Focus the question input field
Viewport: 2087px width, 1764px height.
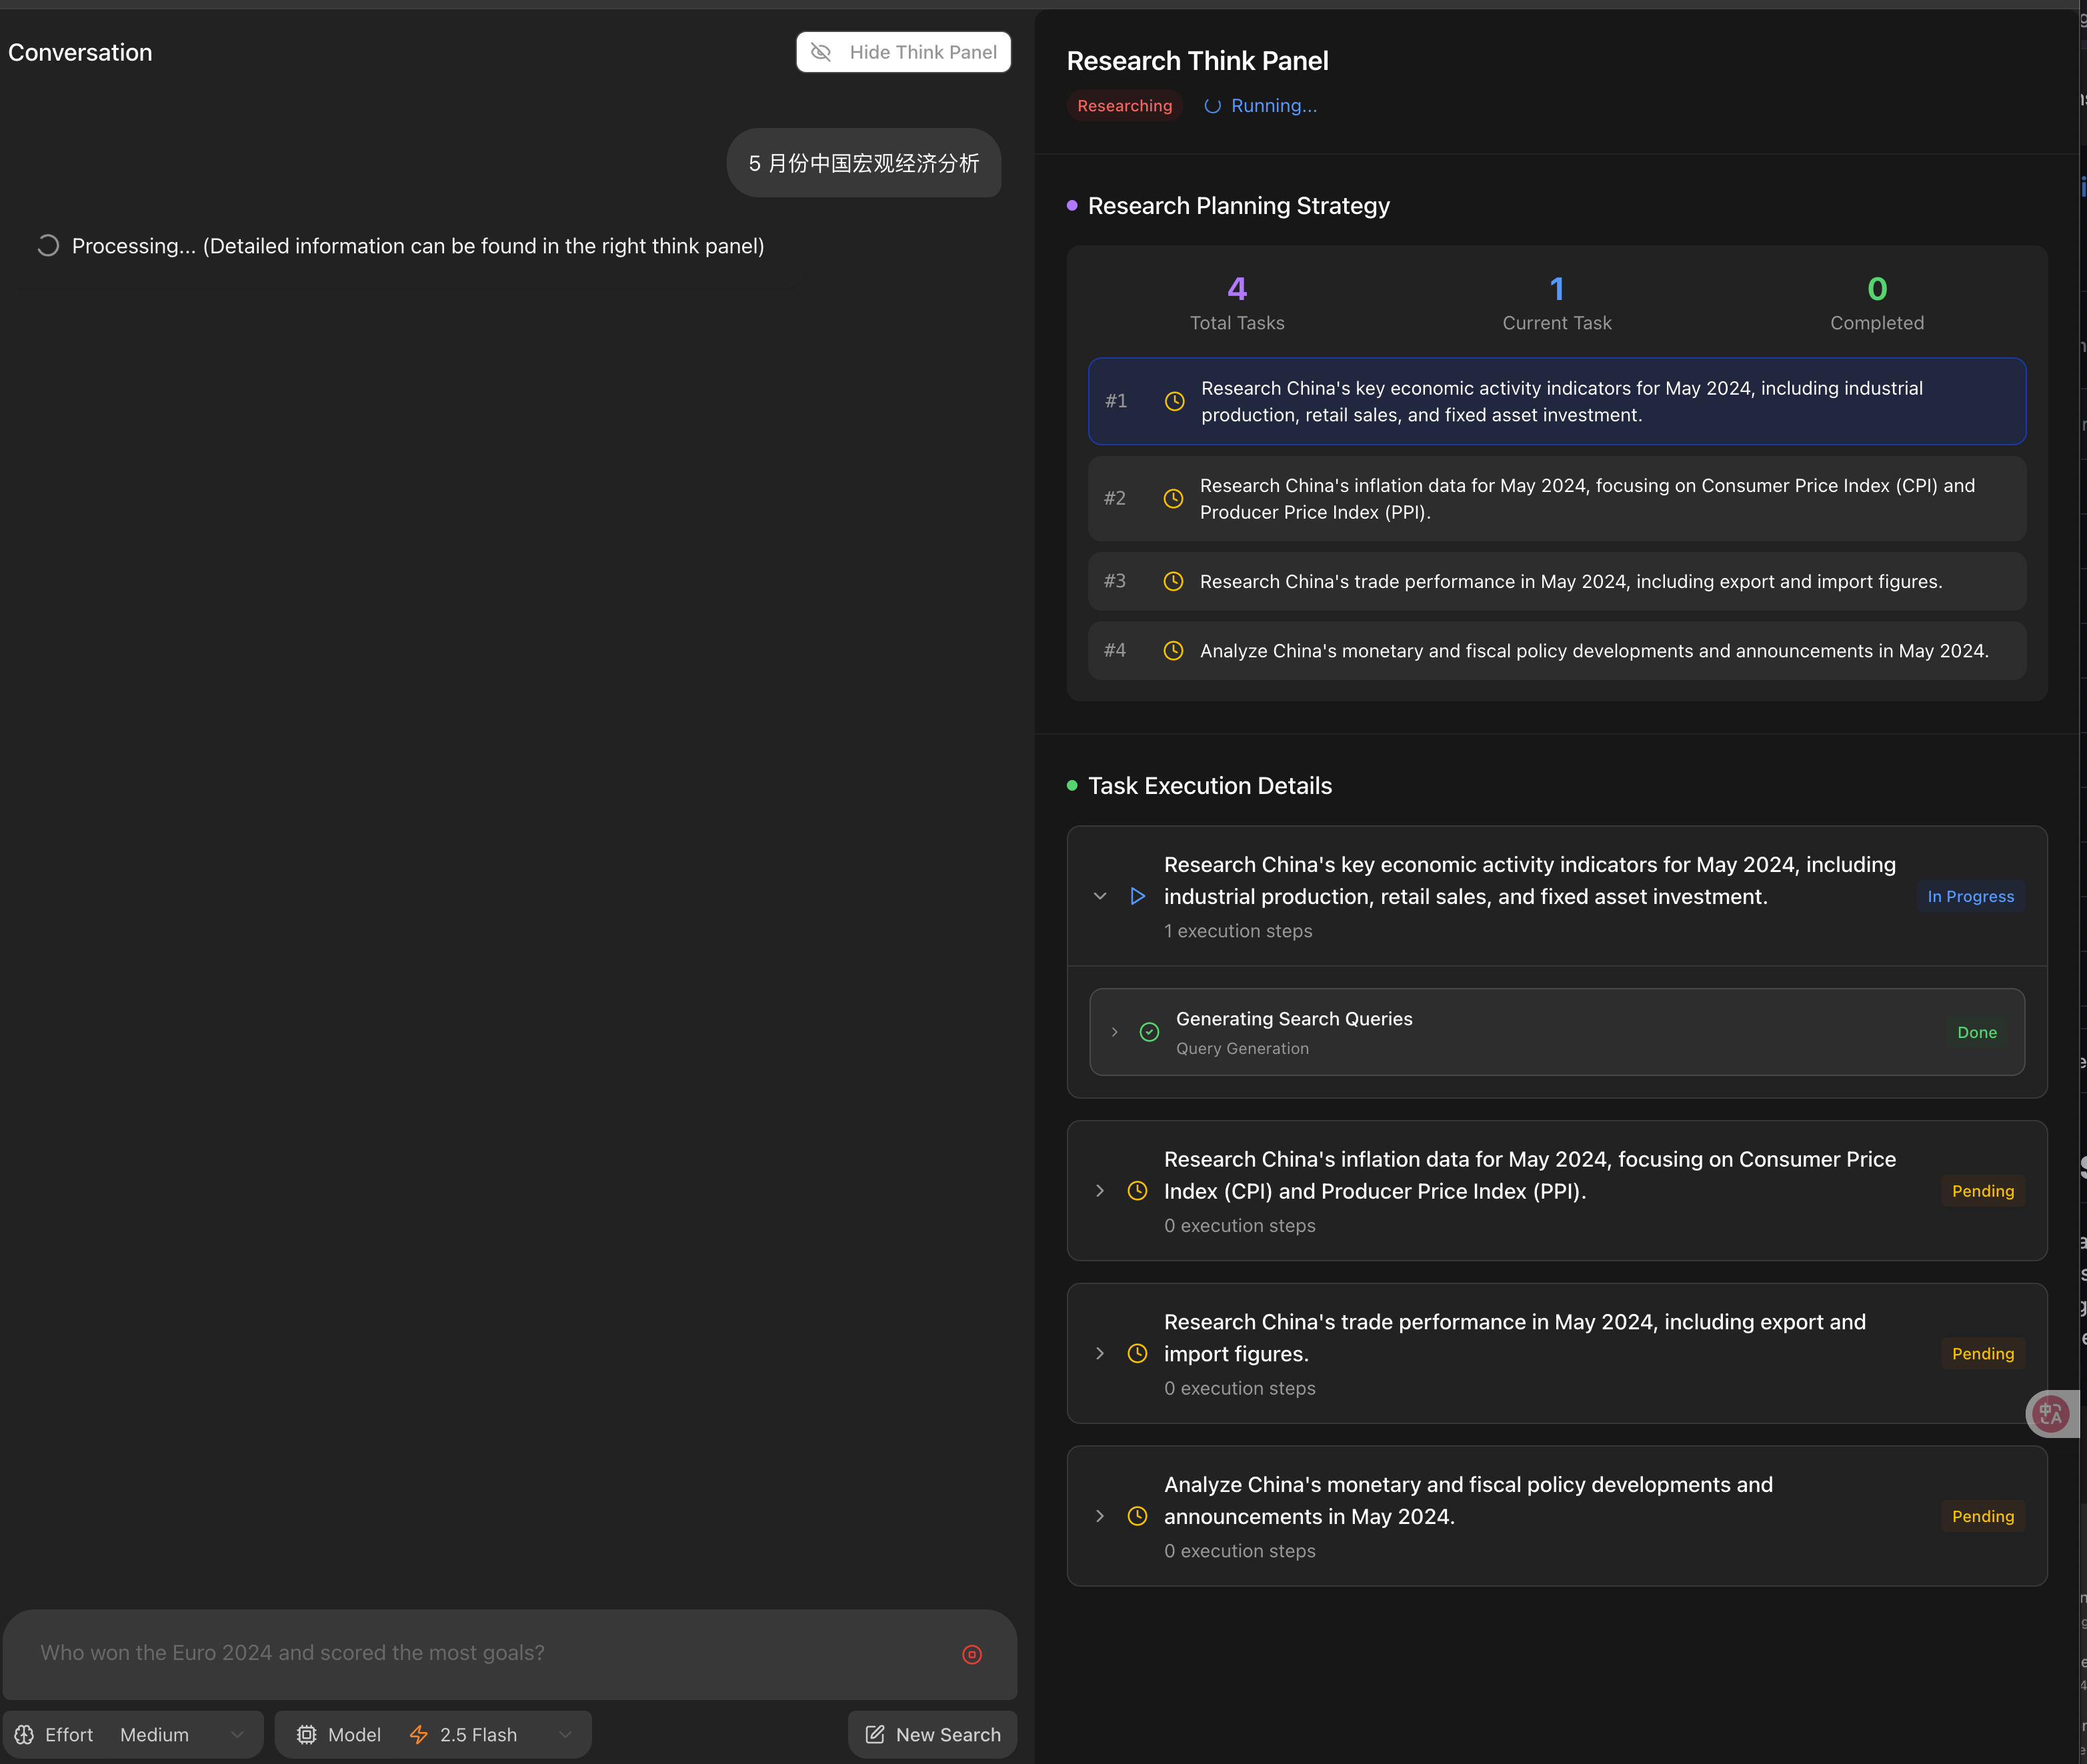480,1653
